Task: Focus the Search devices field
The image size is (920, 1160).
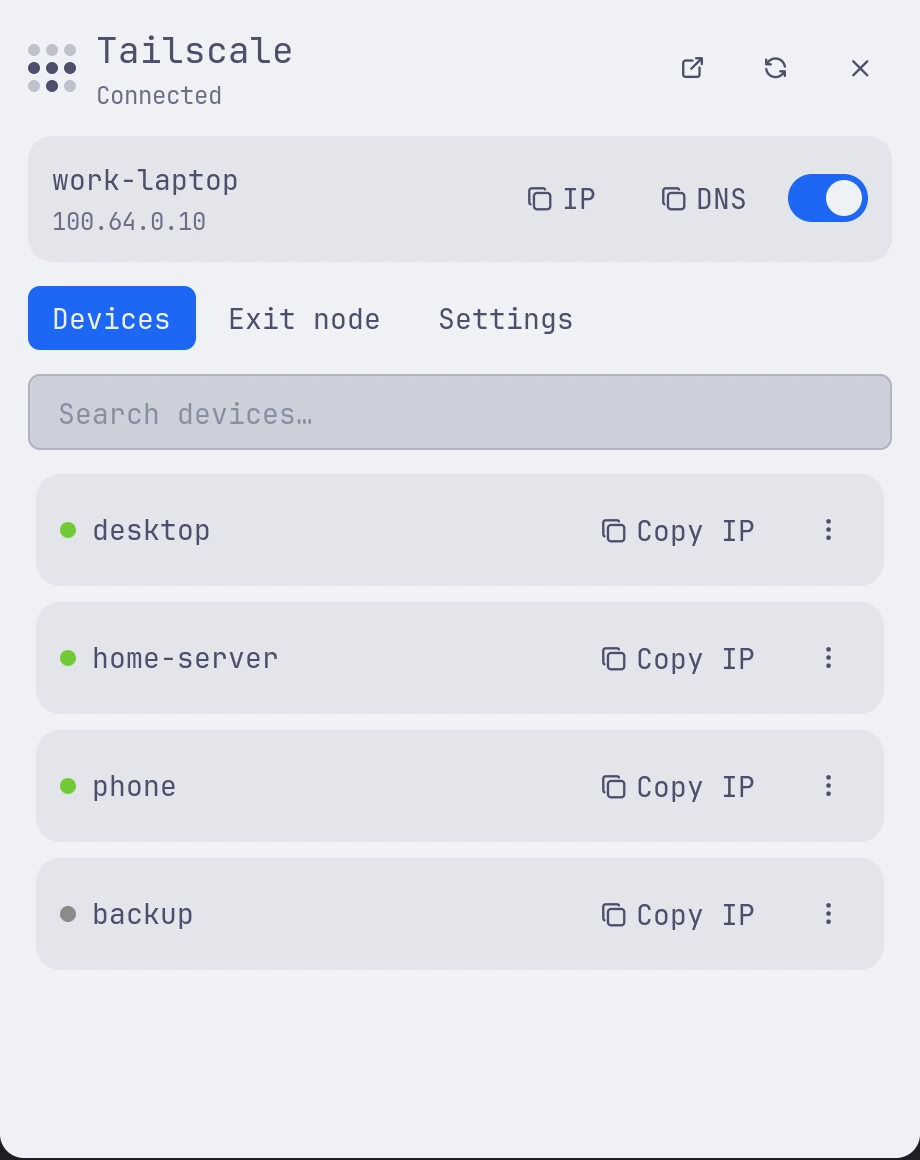Action: 460,412
